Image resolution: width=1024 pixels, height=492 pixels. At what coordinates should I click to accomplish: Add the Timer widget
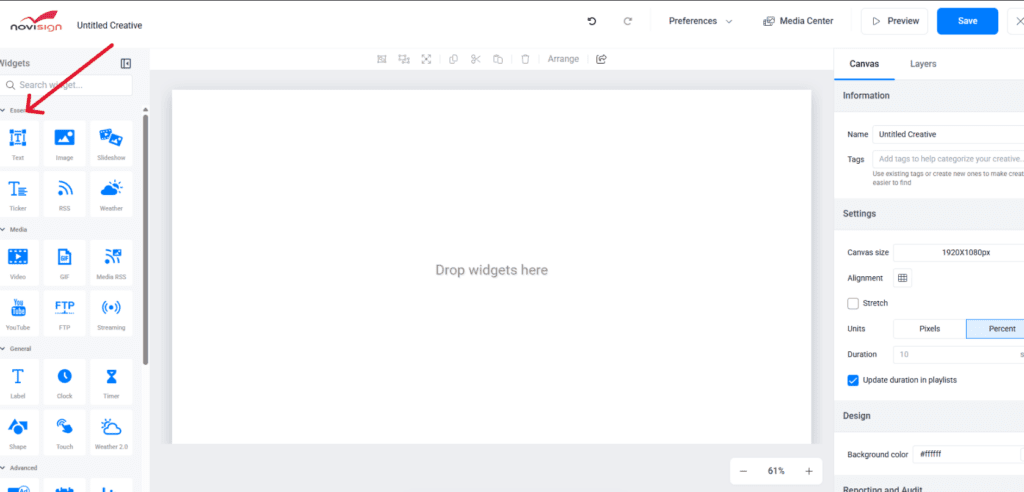111,382
